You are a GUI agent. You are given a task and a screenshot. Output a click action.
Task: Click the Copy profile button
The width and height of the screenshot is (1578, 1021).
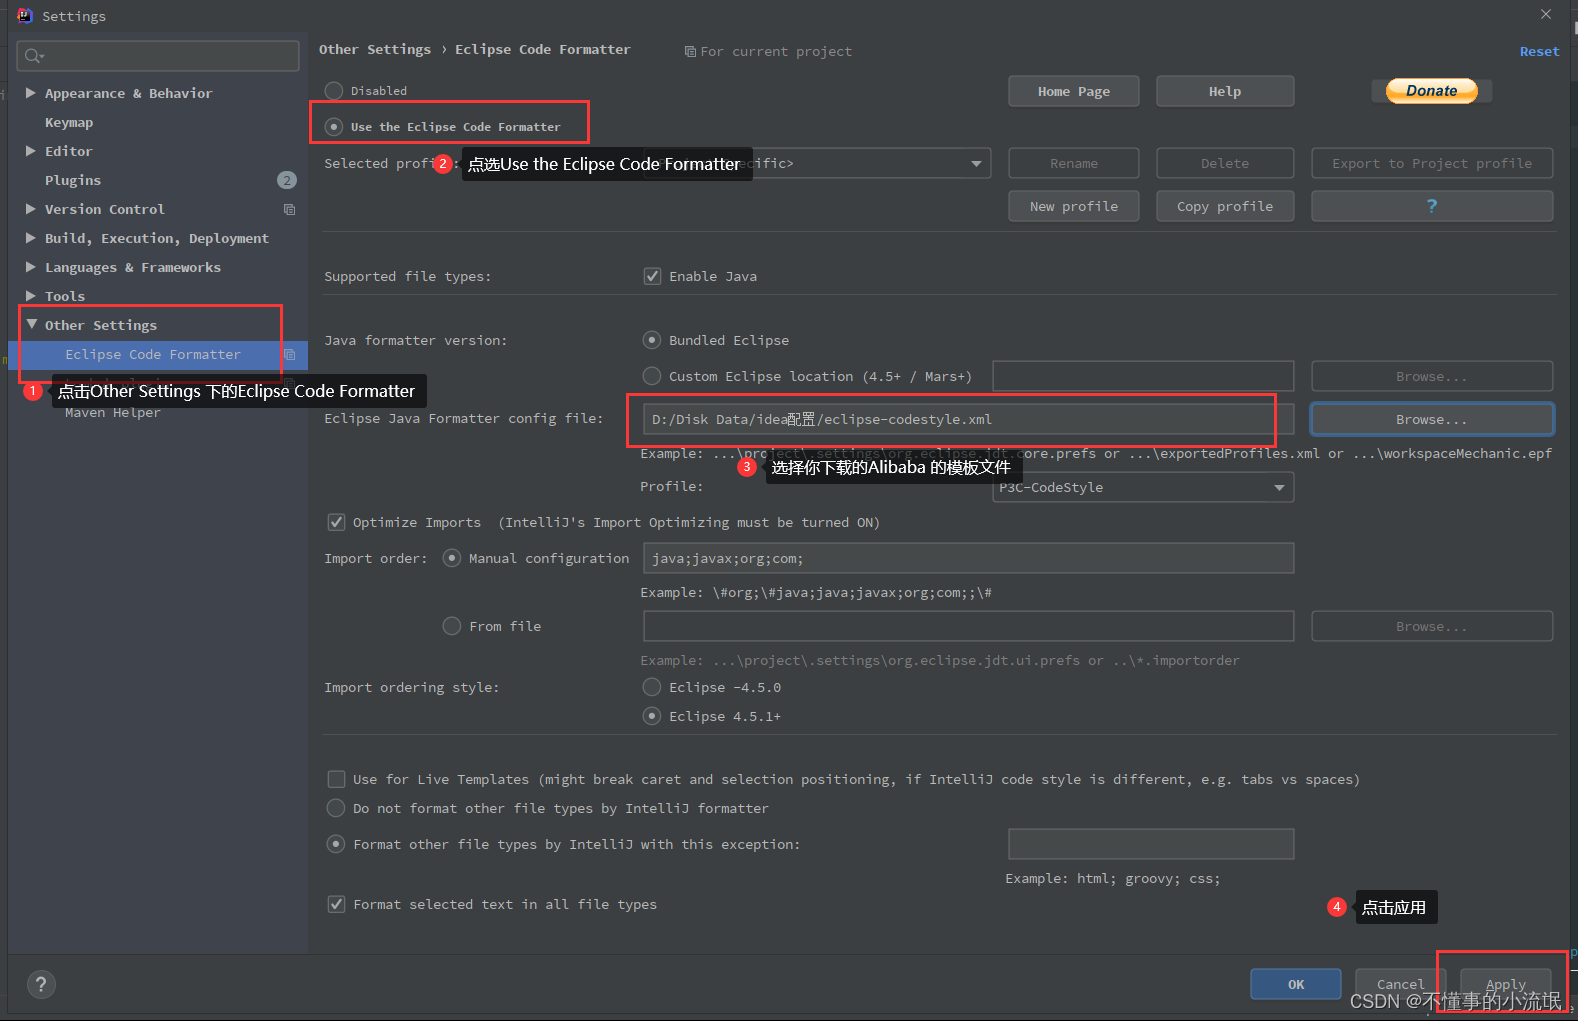click(1225, 206)
